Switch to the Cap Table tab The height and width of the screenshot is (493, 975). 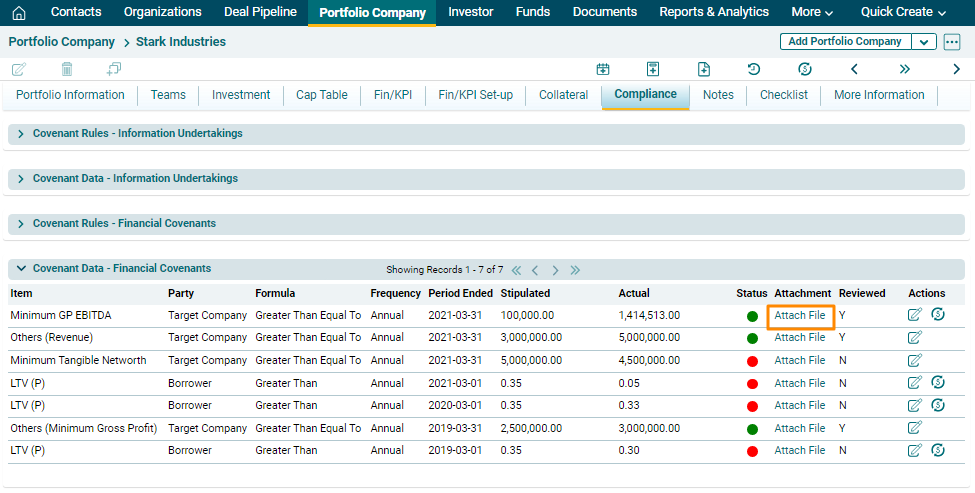(321, 95)
